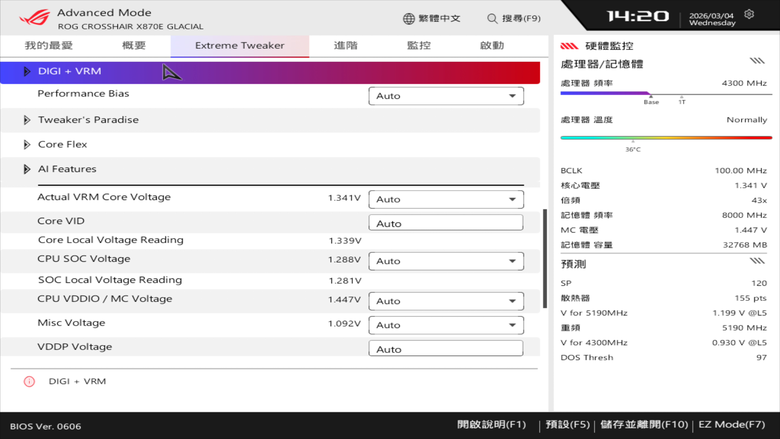Click the Performance Bias label

[x=83, y=93]
